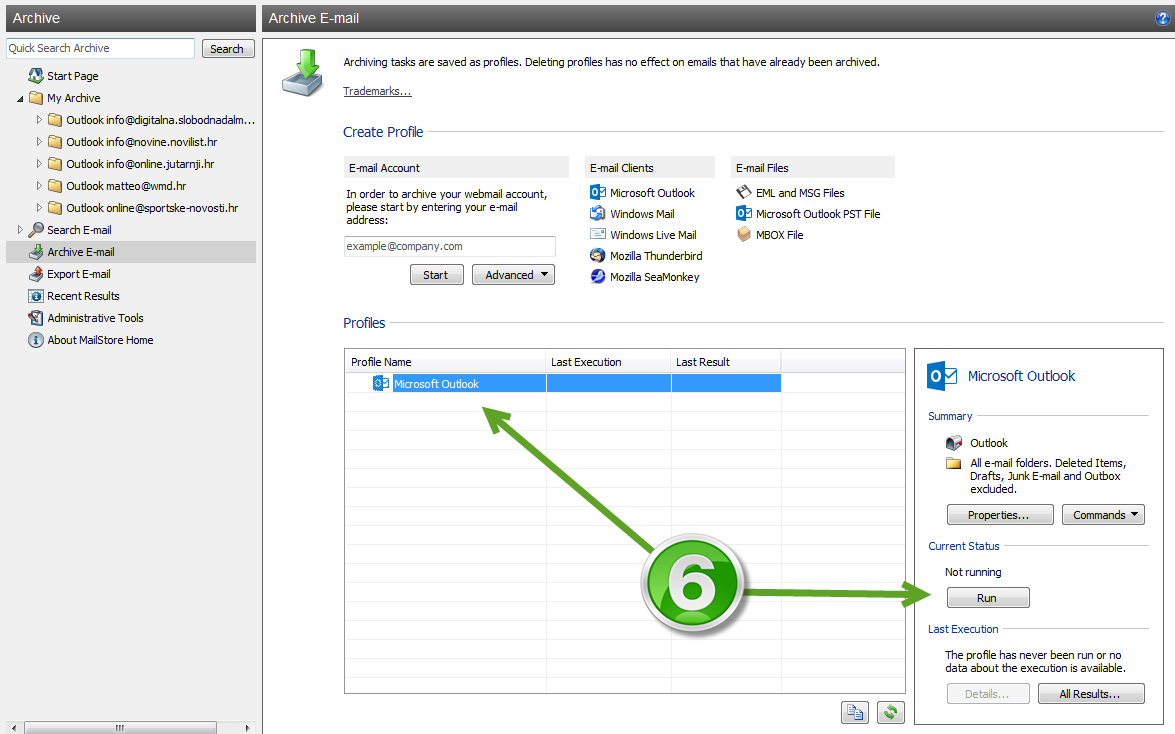
Task: Click folder icon of Outlook matteo@wmd.hr
Action: click(x=55, y=185)
